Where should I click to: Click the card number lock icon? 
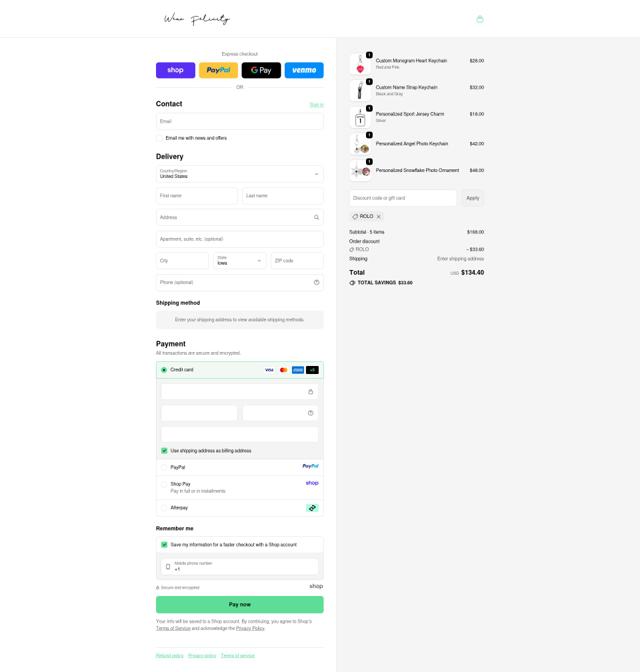coord(310,392)
